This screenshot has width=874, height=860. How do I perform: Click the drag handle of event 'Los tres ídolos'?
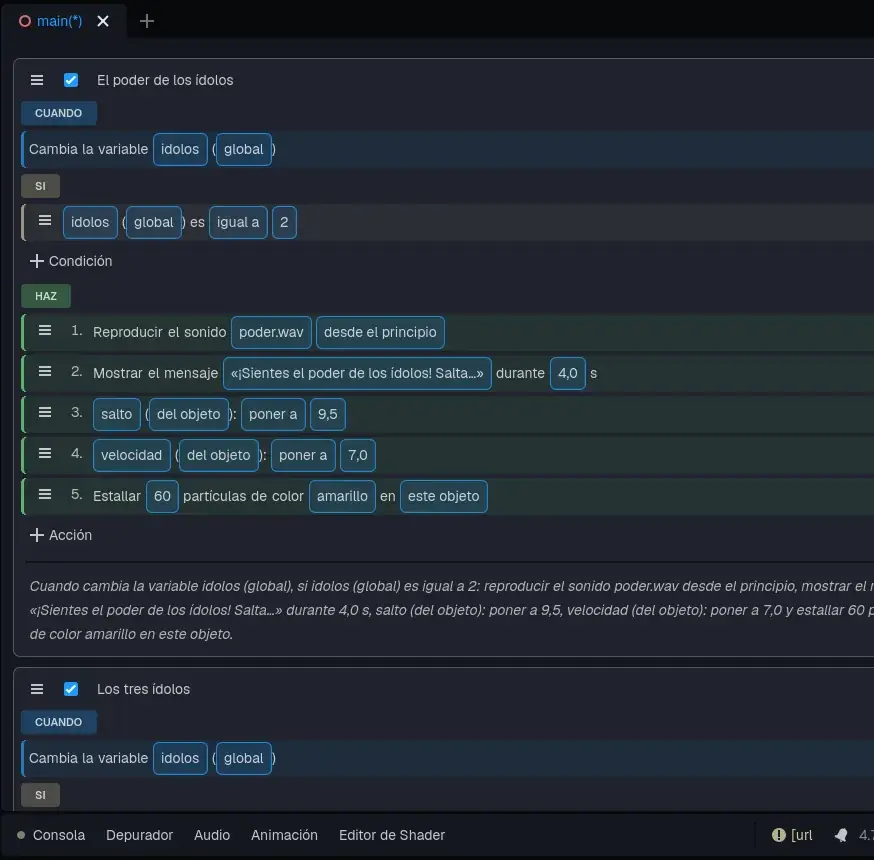click(x=37, y=689)
